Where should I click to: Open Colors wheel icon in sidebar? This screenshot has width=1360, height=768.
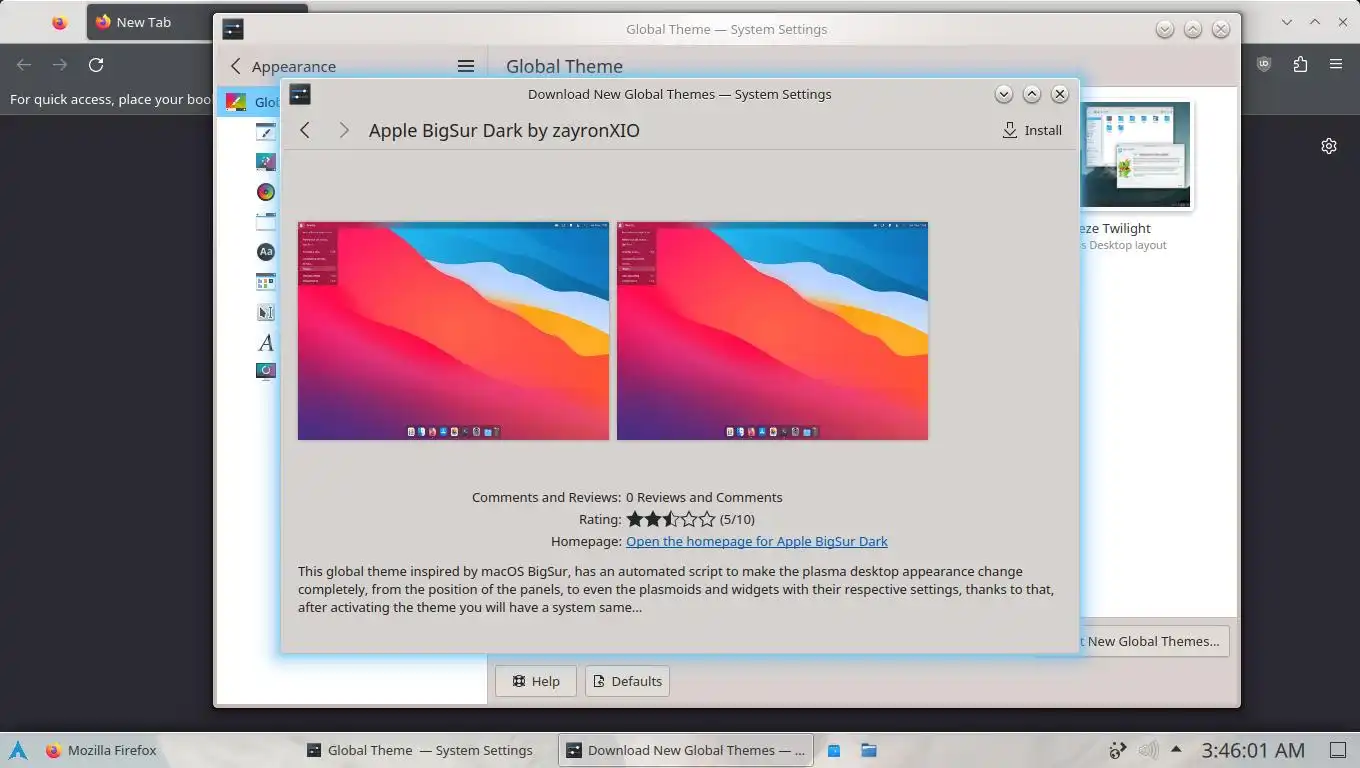[x=265, y=191]
